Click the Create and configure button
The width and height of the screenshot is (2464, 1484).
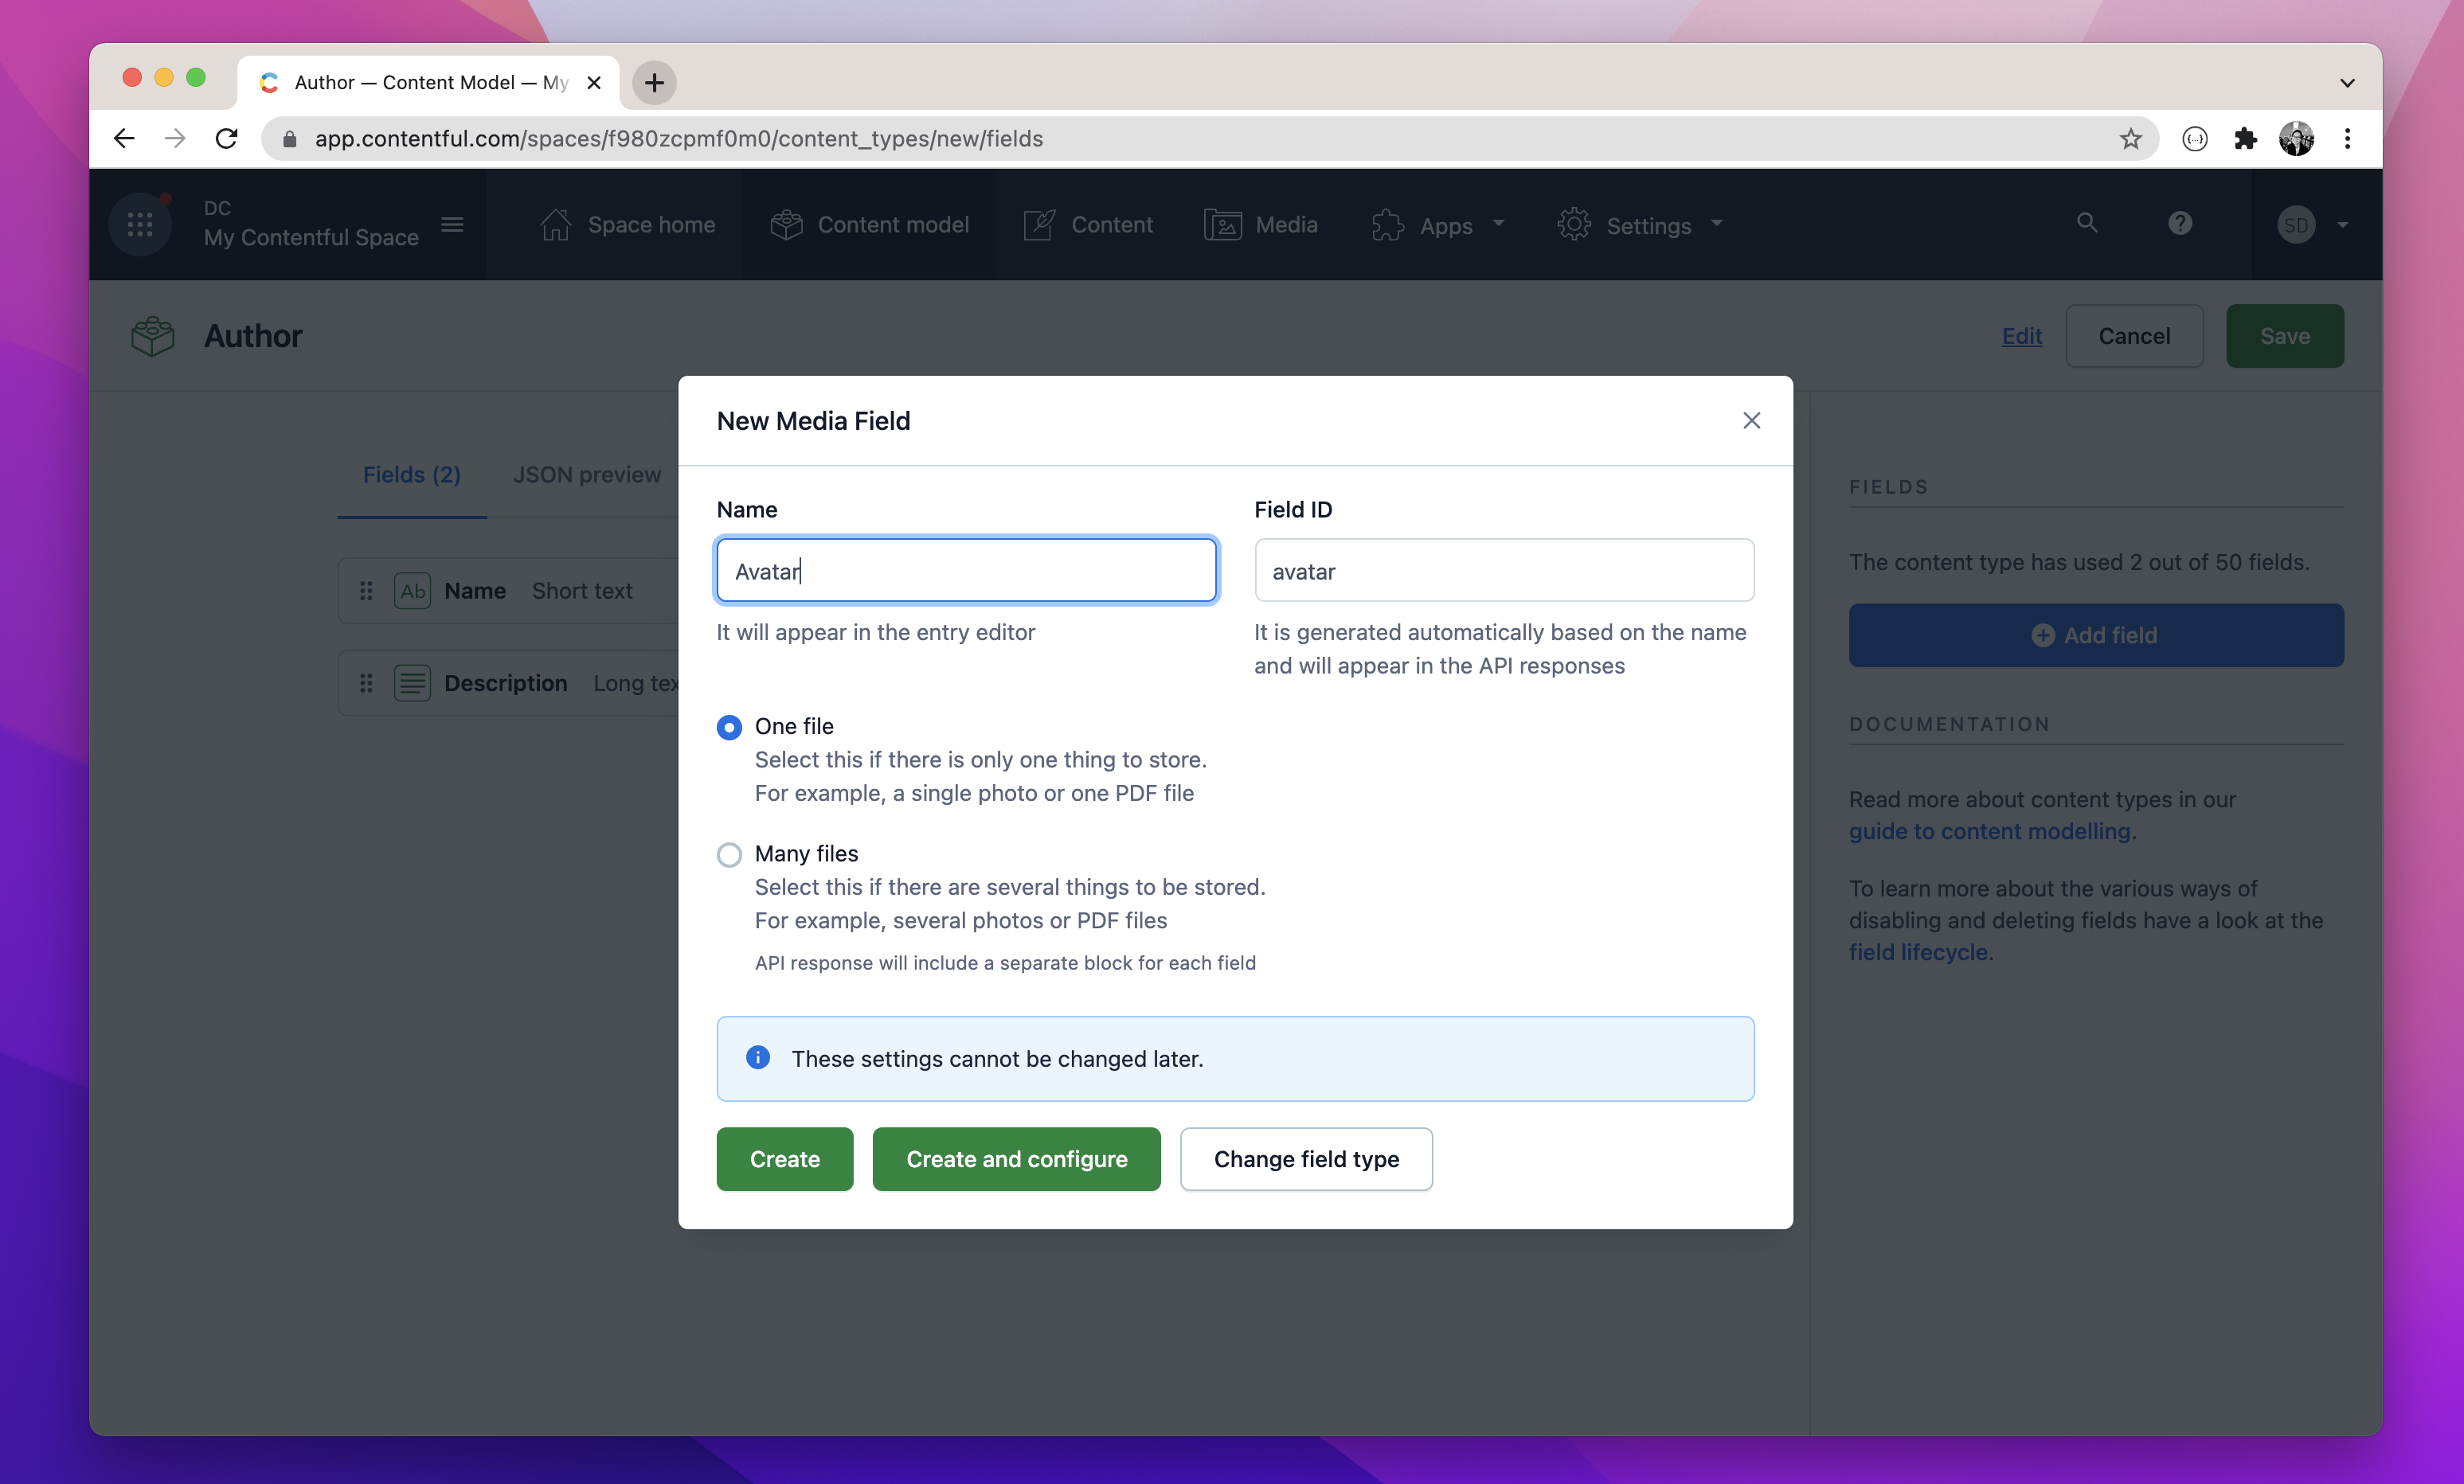pyautogui.click(x=1016, y=1159)
